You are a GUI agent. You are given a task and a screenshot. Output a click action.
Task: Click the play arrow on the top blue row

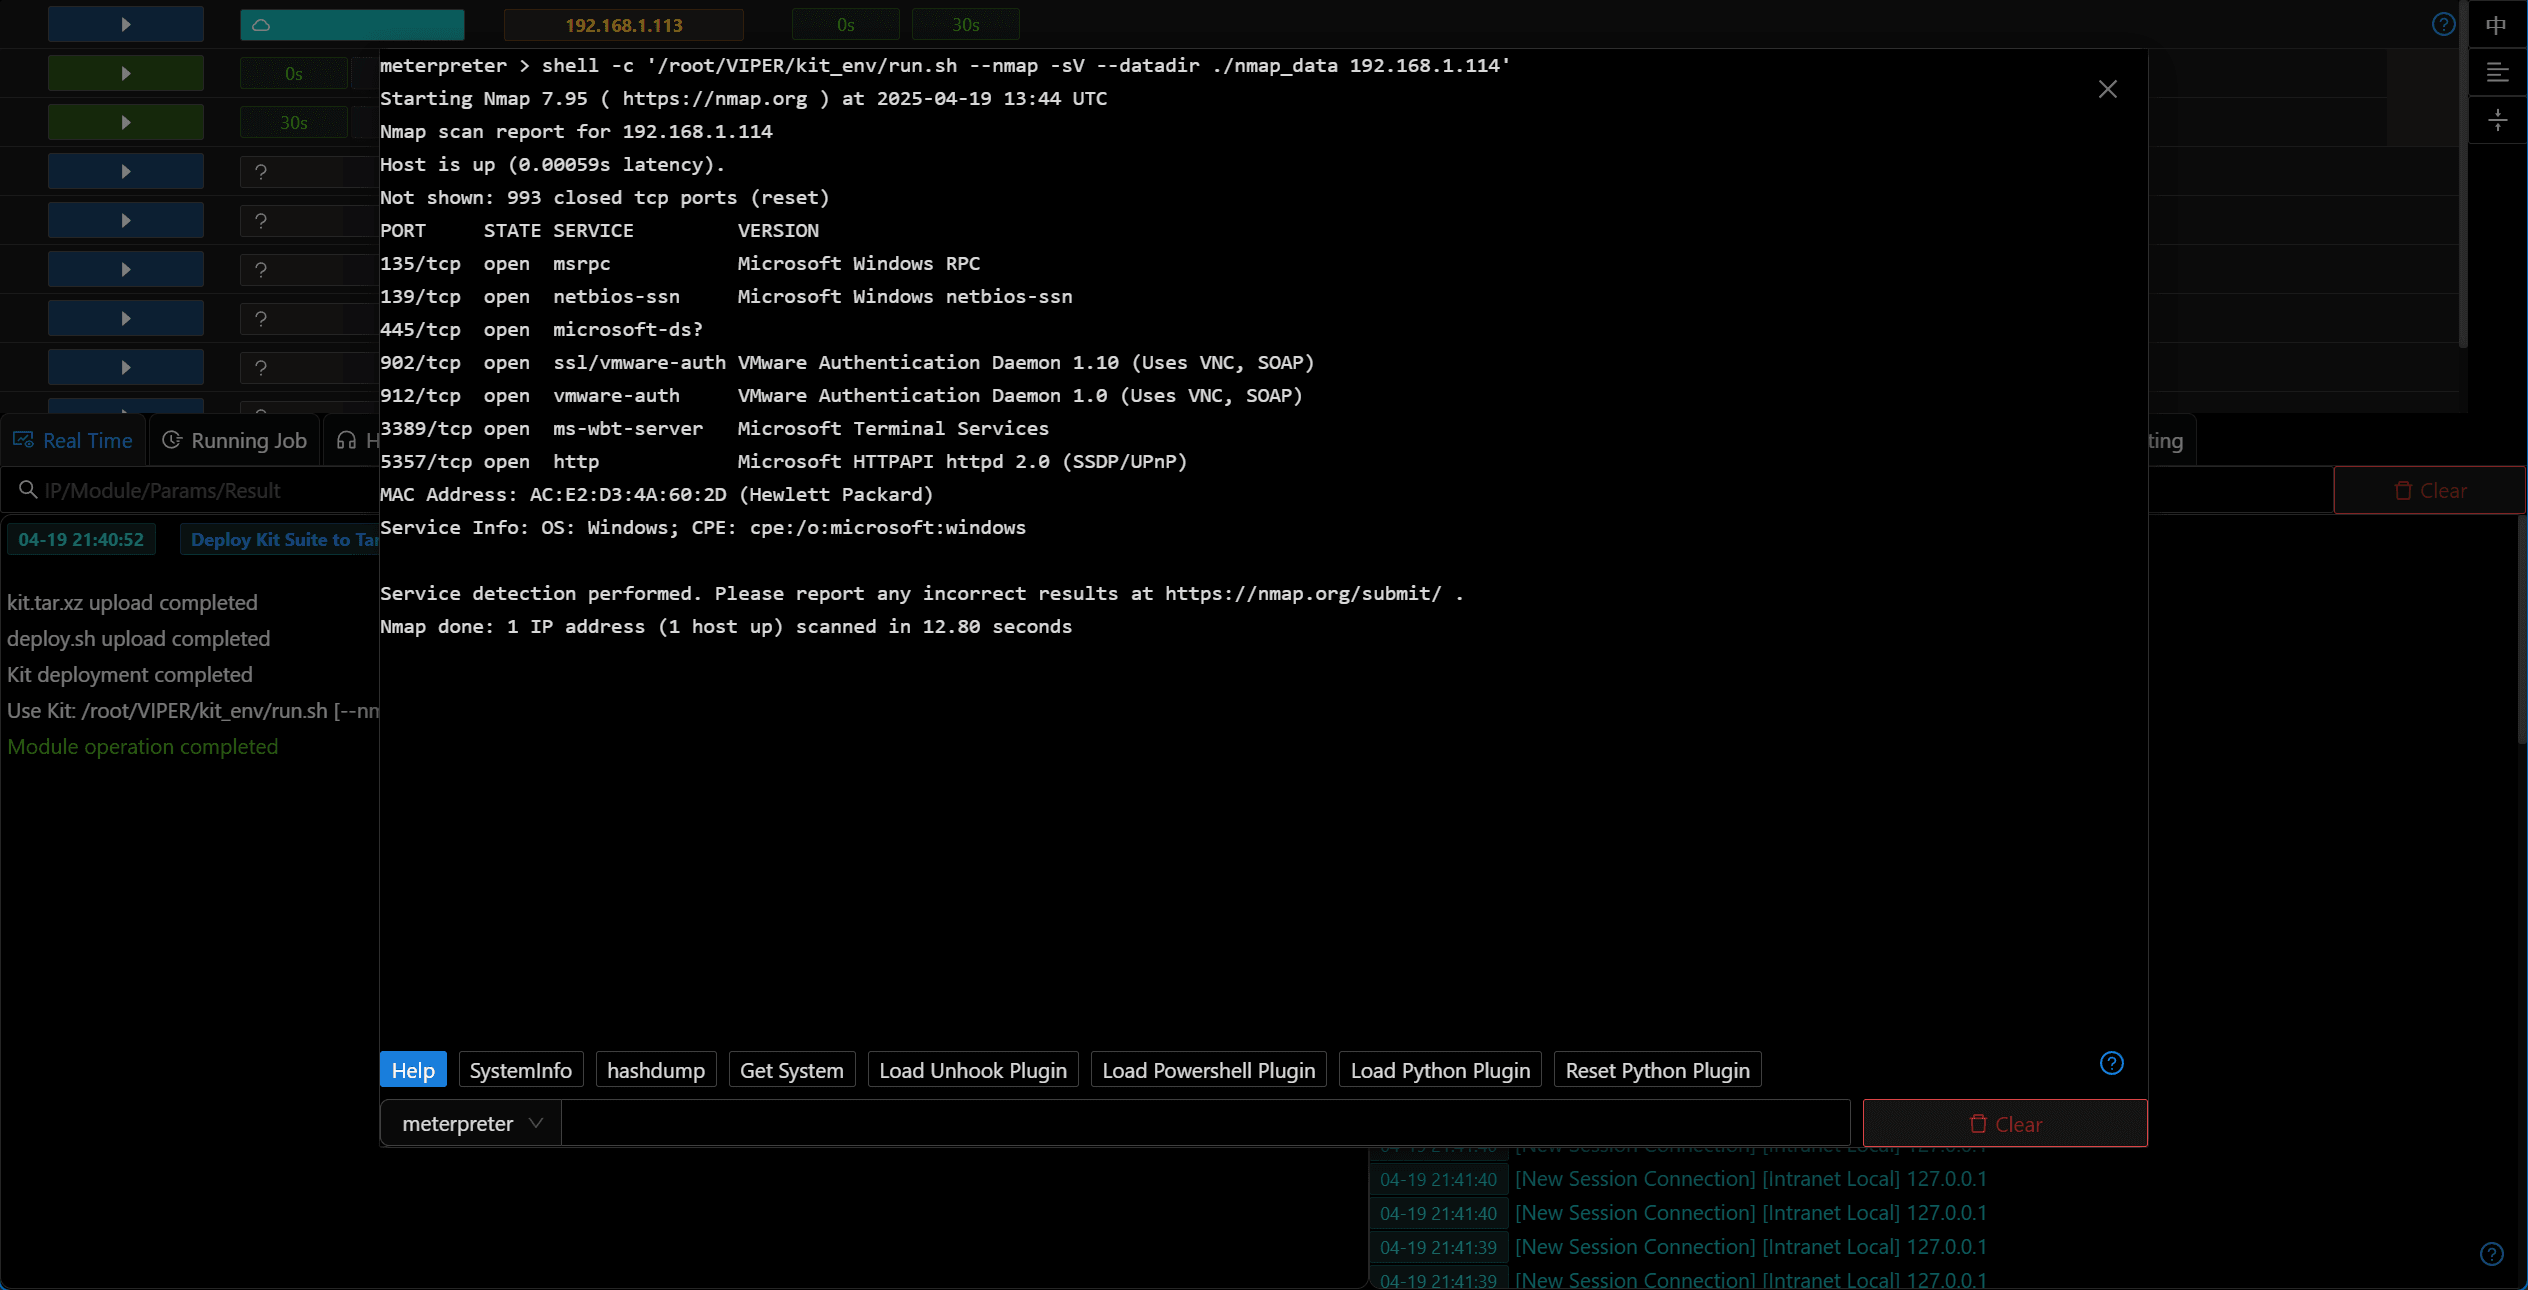coord(126,24)
